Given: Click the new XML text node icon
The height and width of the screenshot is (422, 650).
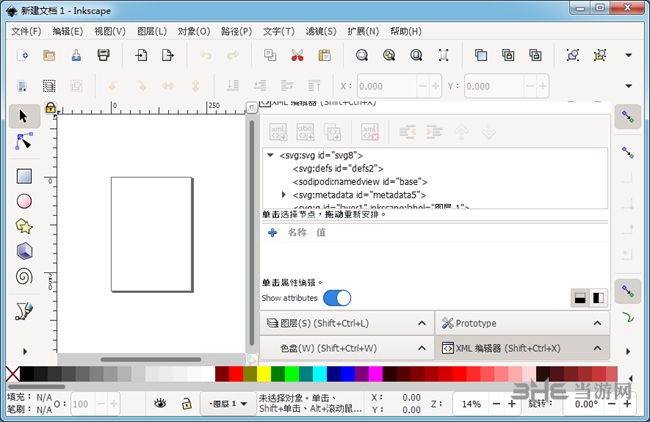Looking at the screenshot, I should (x=305, y=132).
